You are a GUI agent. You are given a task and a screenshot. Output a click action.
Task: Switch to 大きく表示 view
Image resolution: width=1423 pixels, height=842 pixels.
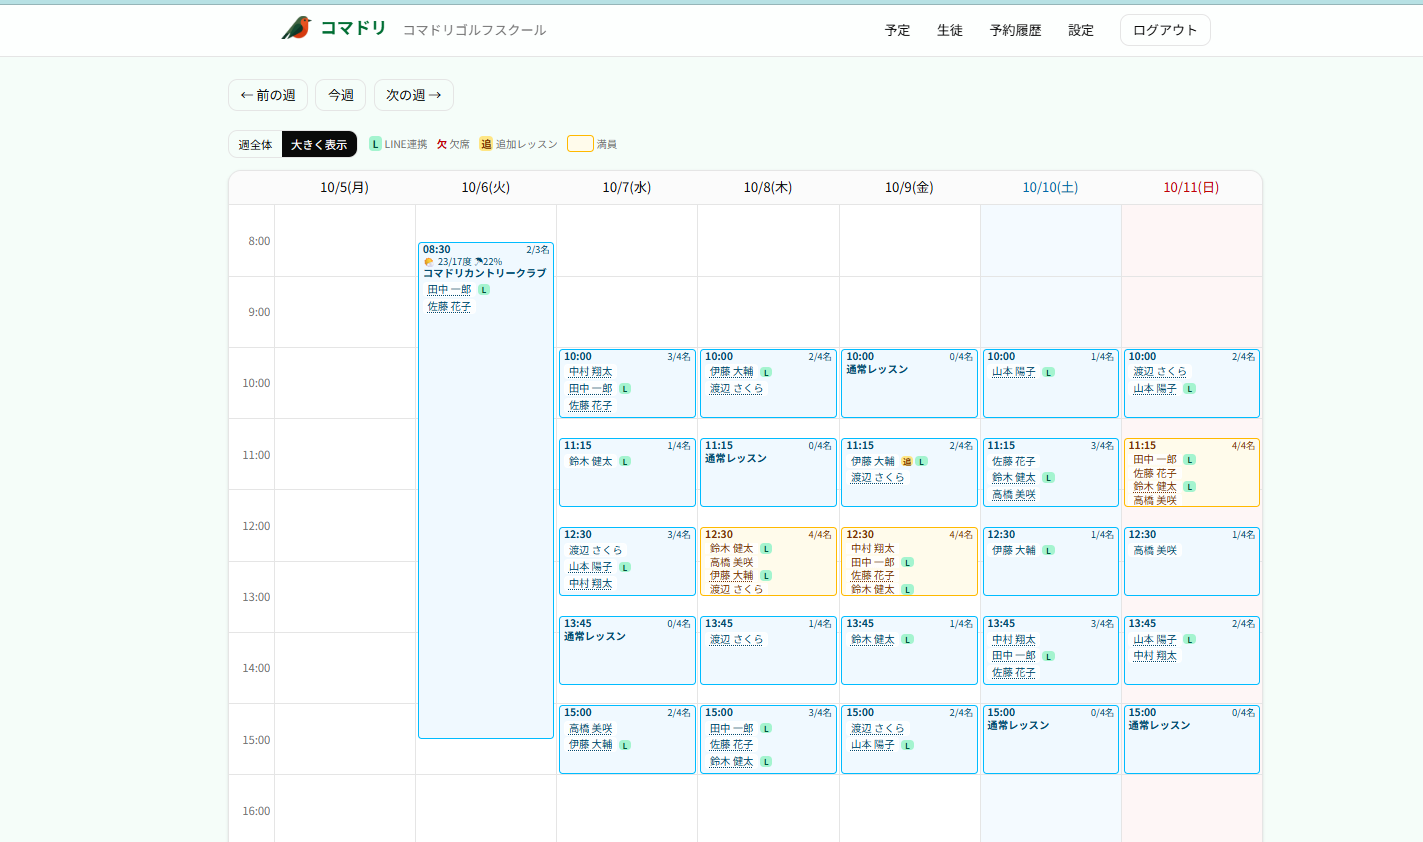coord(319,145)
